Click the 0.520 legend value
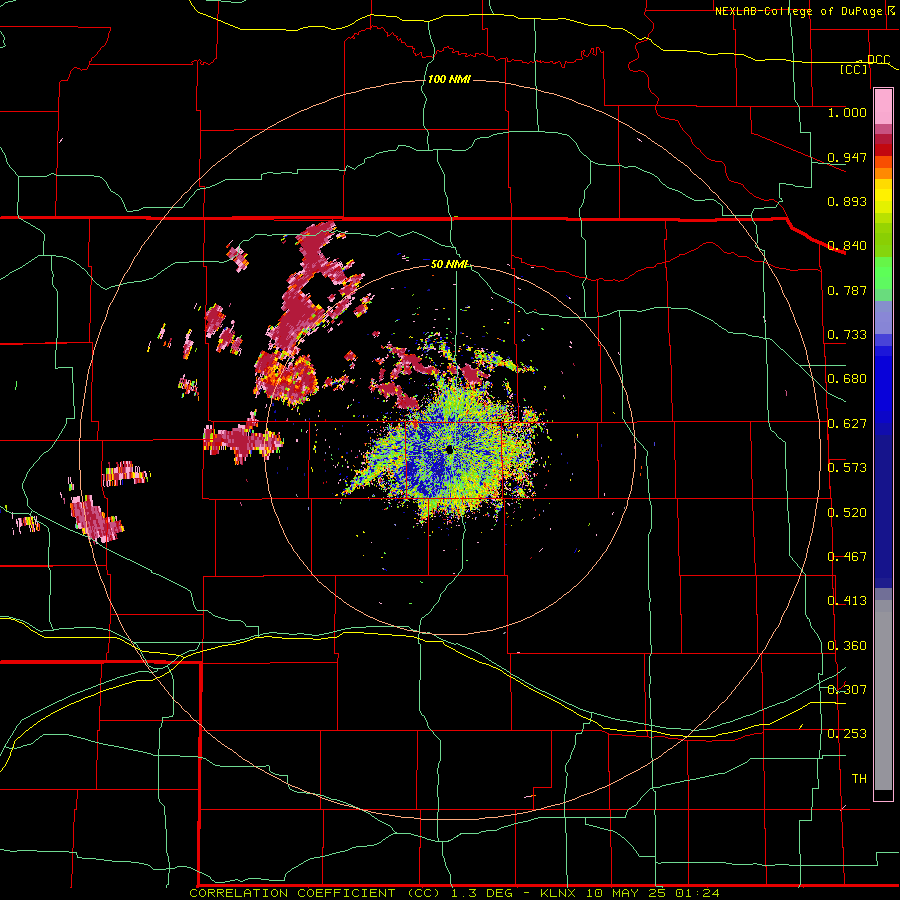Screen dimensions: 900x900 click(847, 513)
